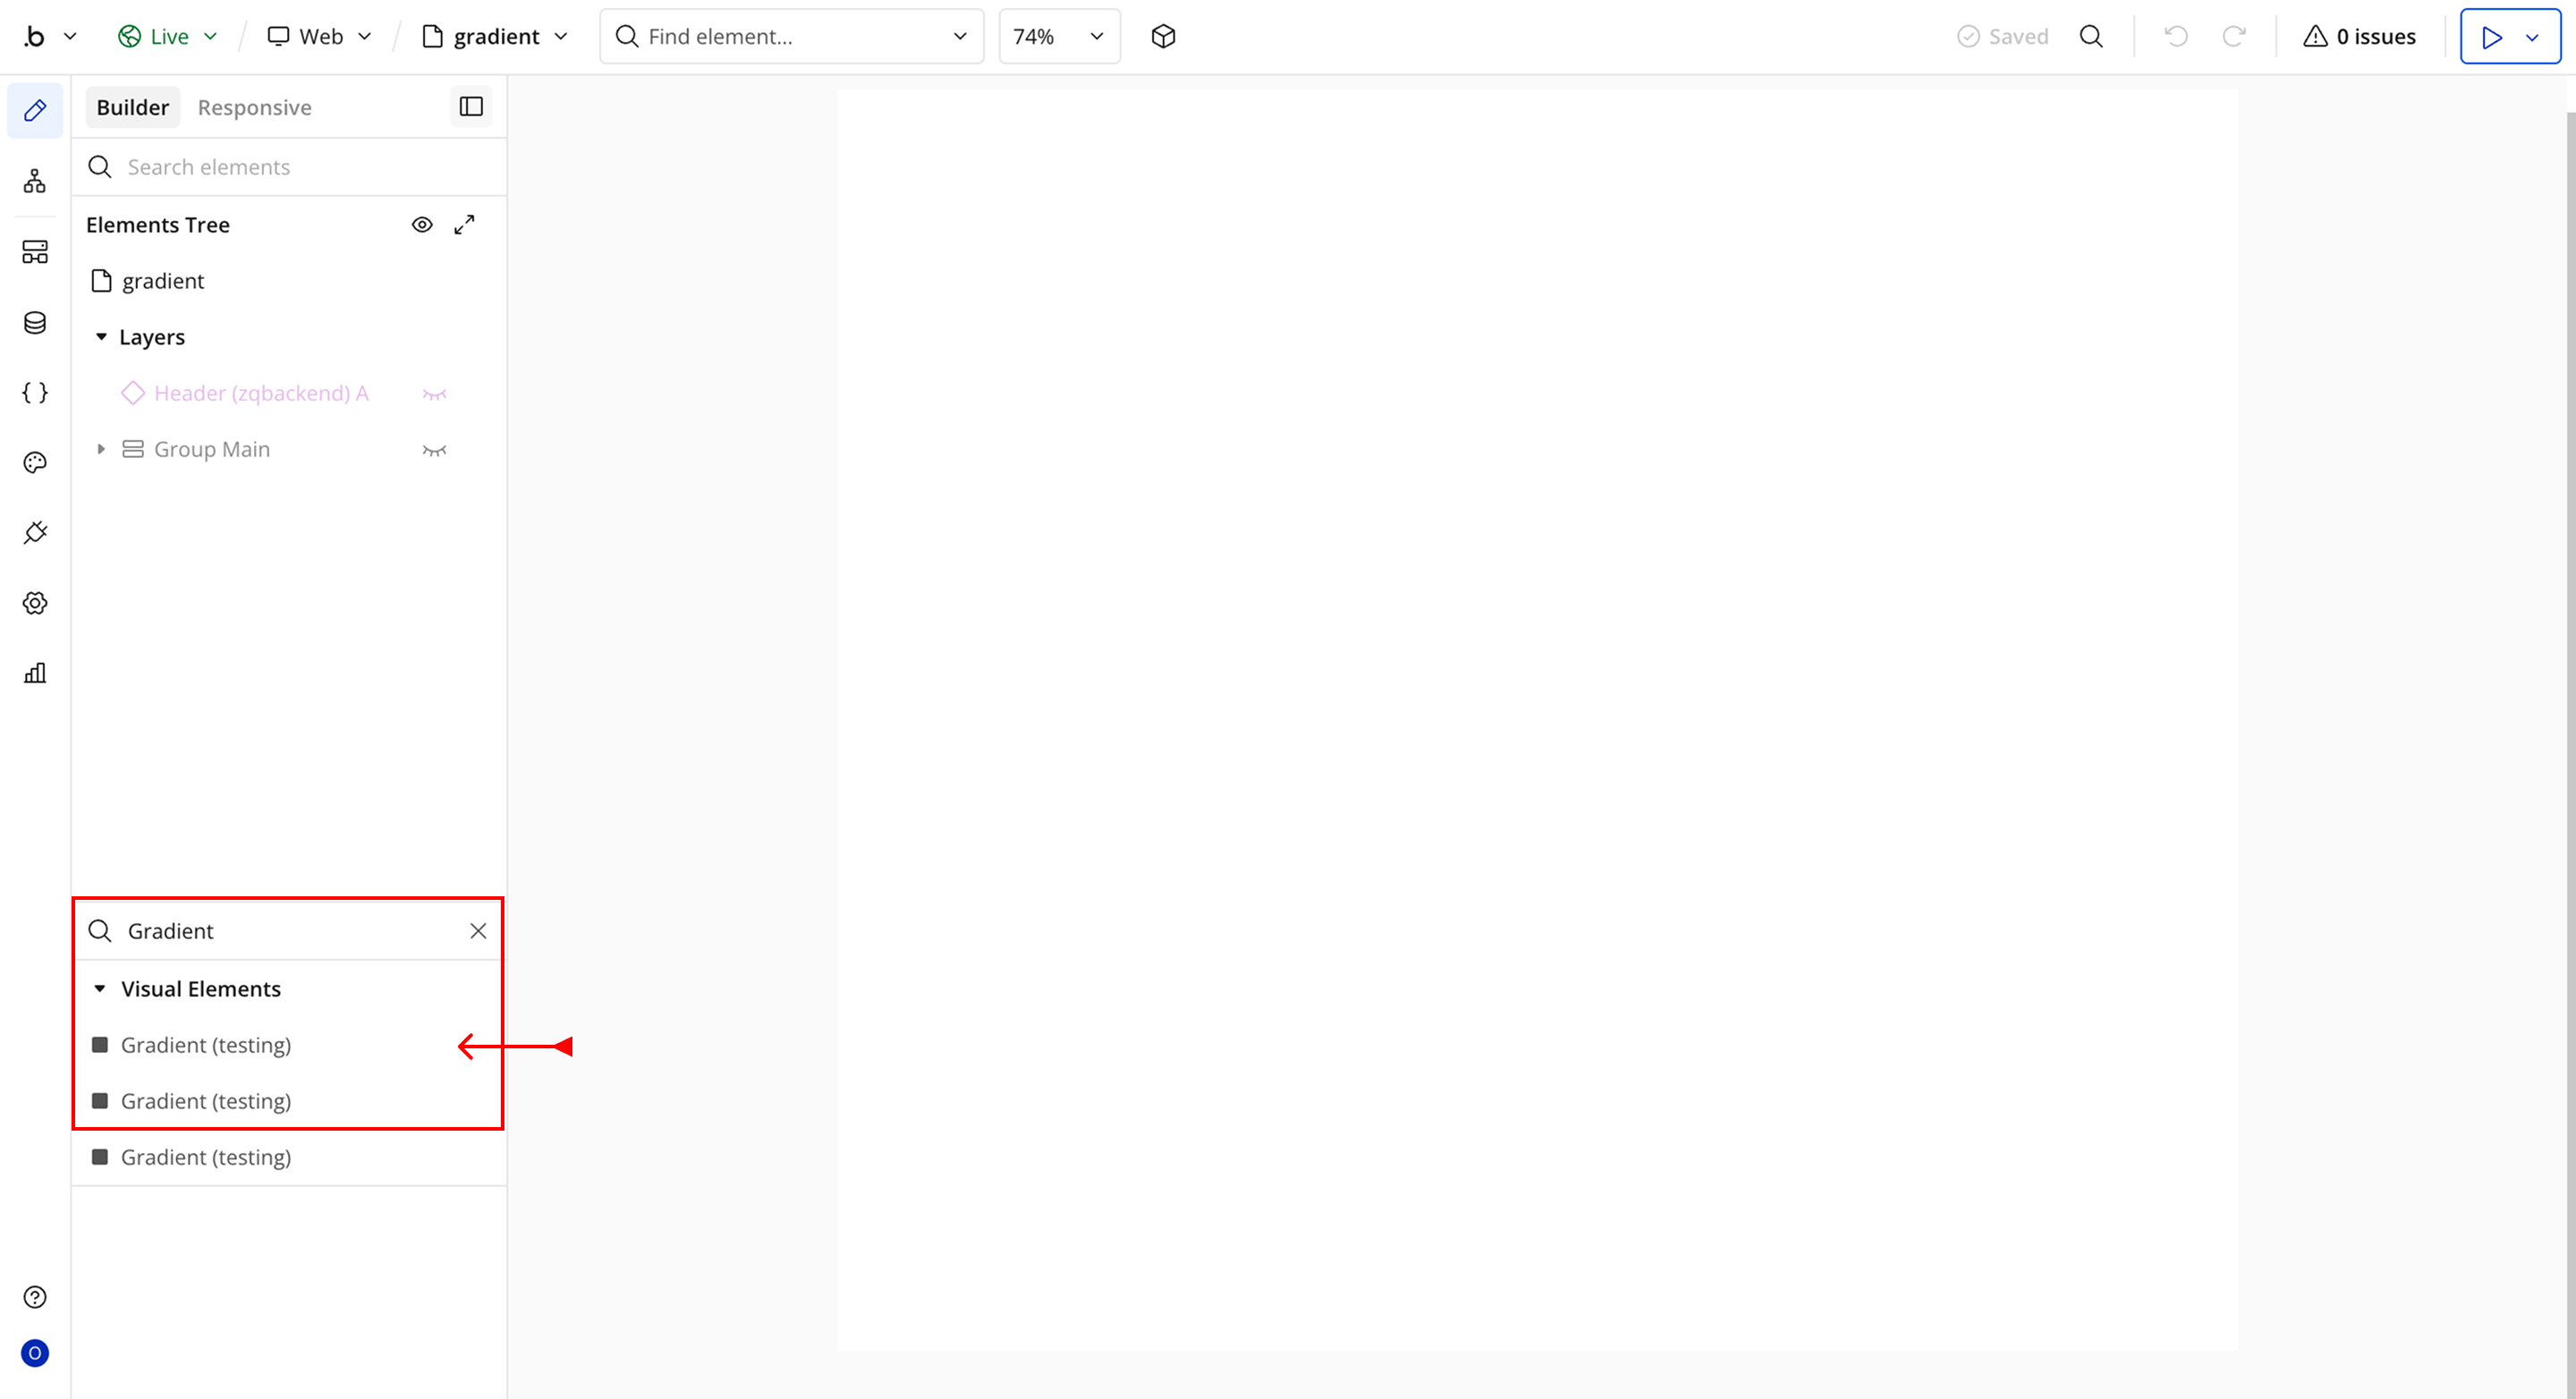Select the Builder tab
This screenshot has width=2576, height=1399.
132,107
